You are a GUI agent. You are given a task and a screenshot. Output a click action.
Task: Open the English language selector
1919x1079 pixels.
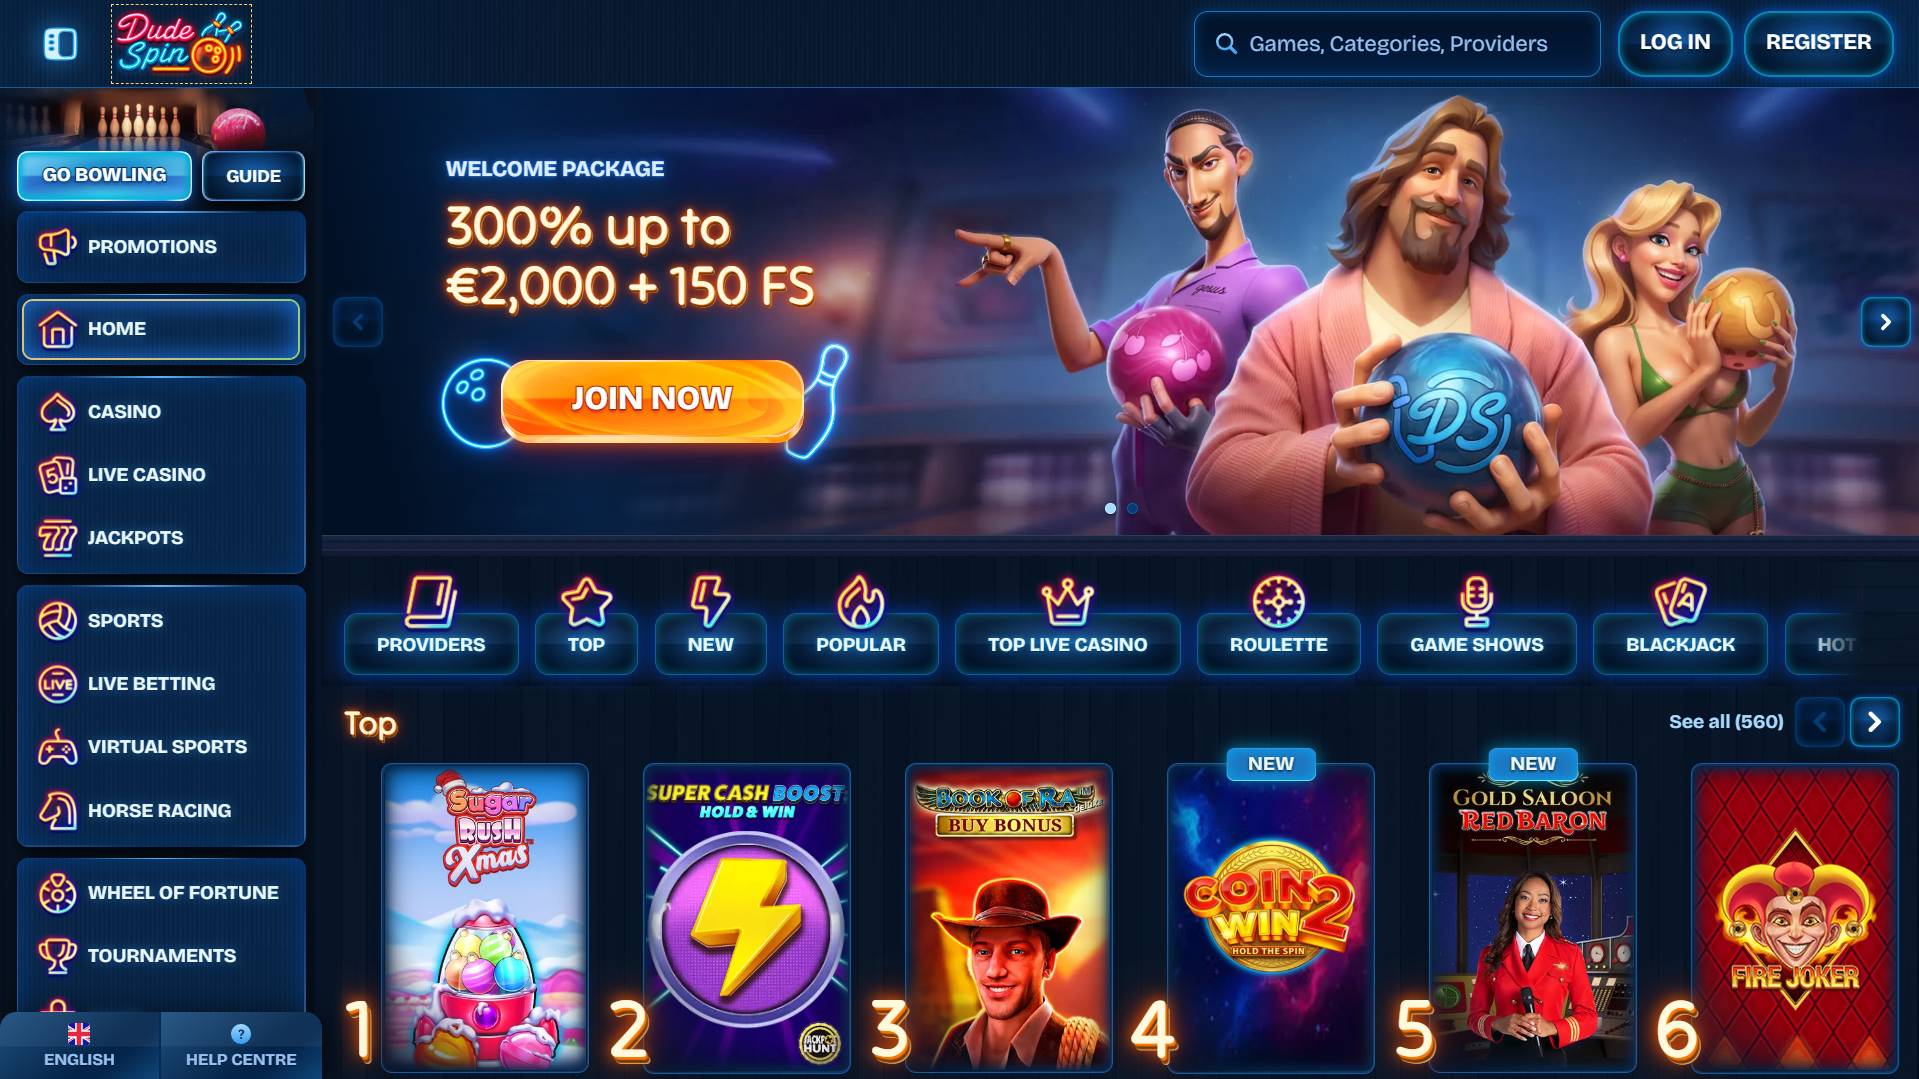[x=79, y=1046]
